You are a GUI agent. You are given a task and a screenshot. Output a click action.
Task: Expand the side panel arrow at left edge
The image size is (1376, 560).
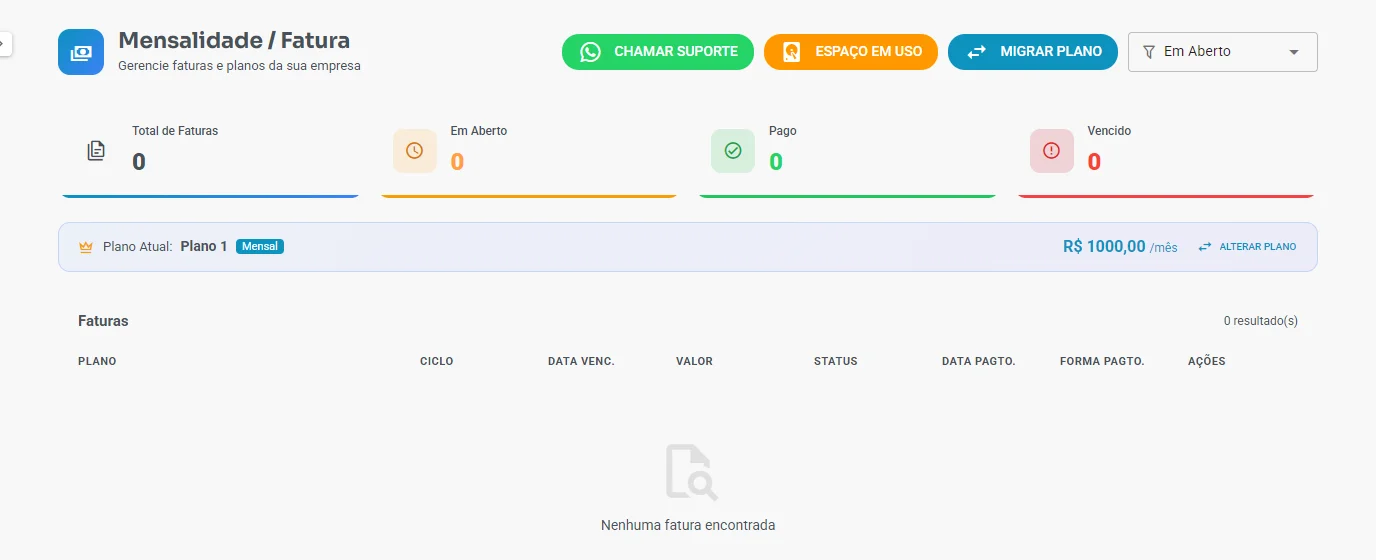point(3,43)
